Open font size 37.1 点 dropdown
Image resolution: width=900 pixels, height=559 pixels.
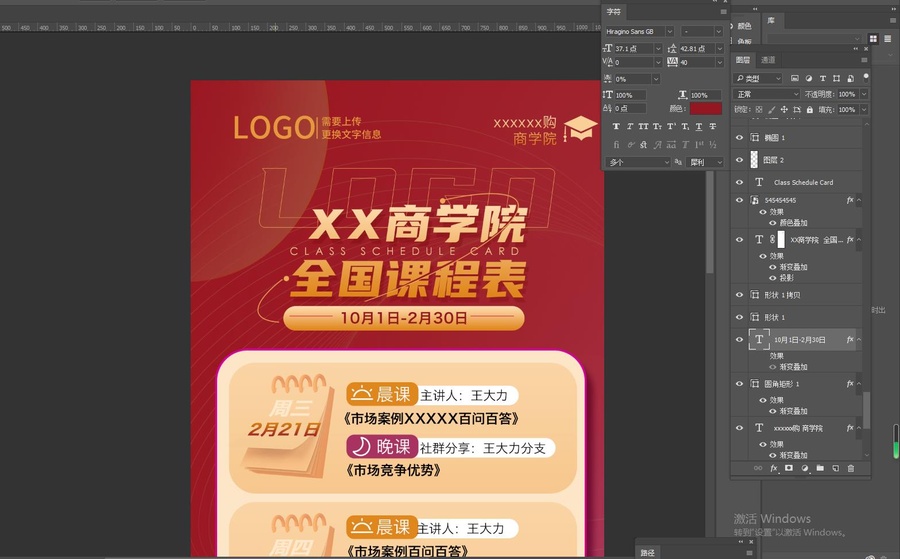[658, 49]
